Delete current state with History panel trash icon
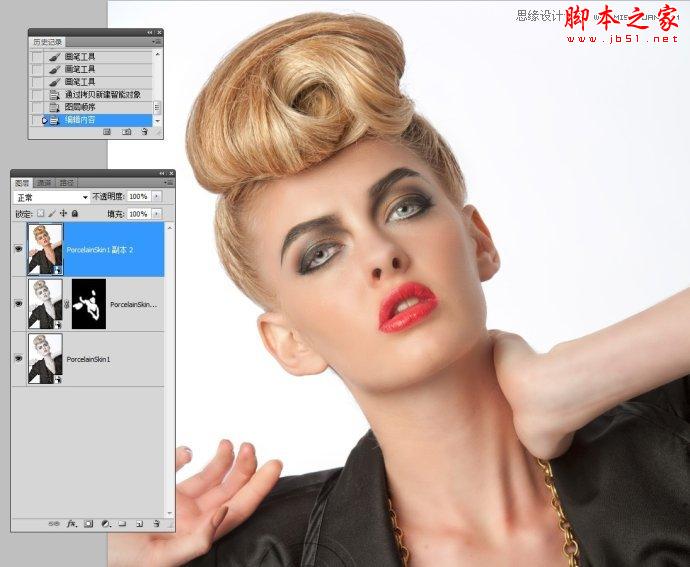Image resolution: width=690 pixels, height=567 pixels. click(144, 132)
